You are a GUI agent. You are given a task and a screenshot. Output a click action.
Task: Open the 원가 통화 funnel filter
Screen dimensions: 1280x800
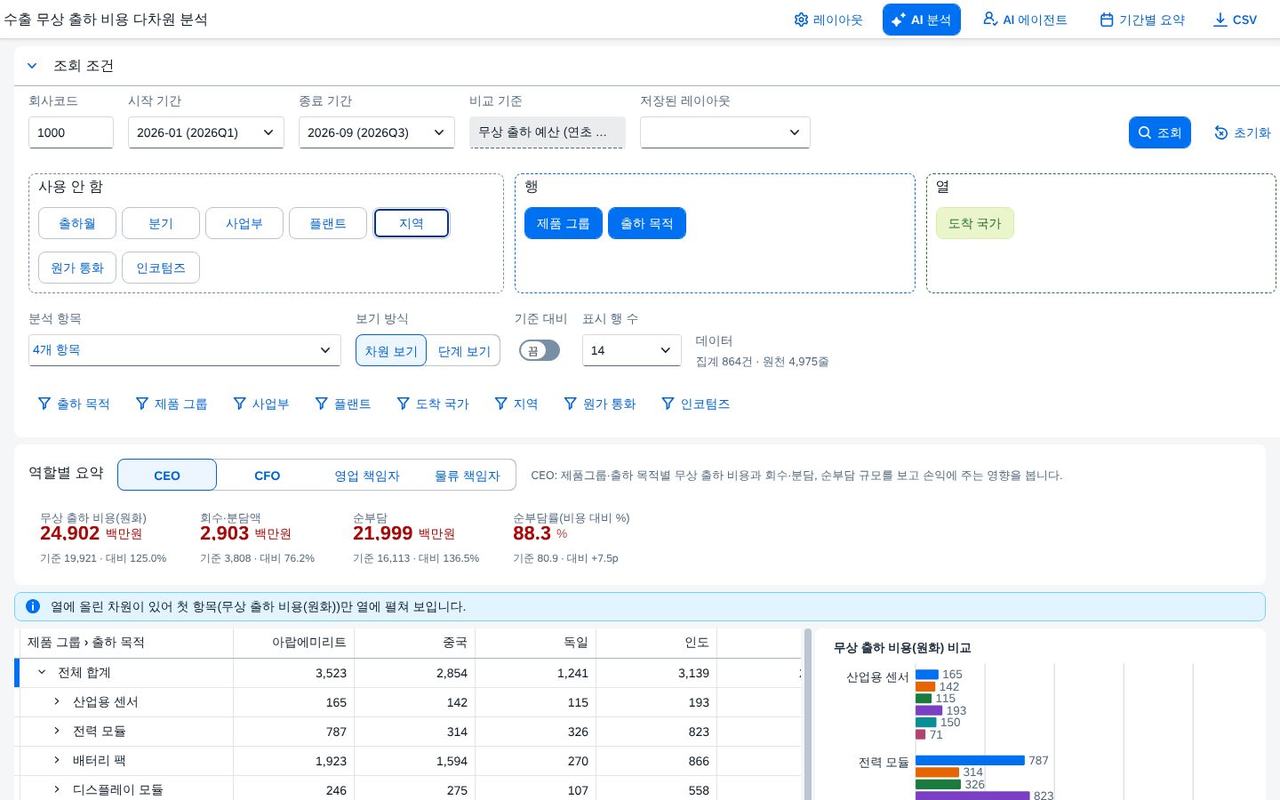point(599,404)
